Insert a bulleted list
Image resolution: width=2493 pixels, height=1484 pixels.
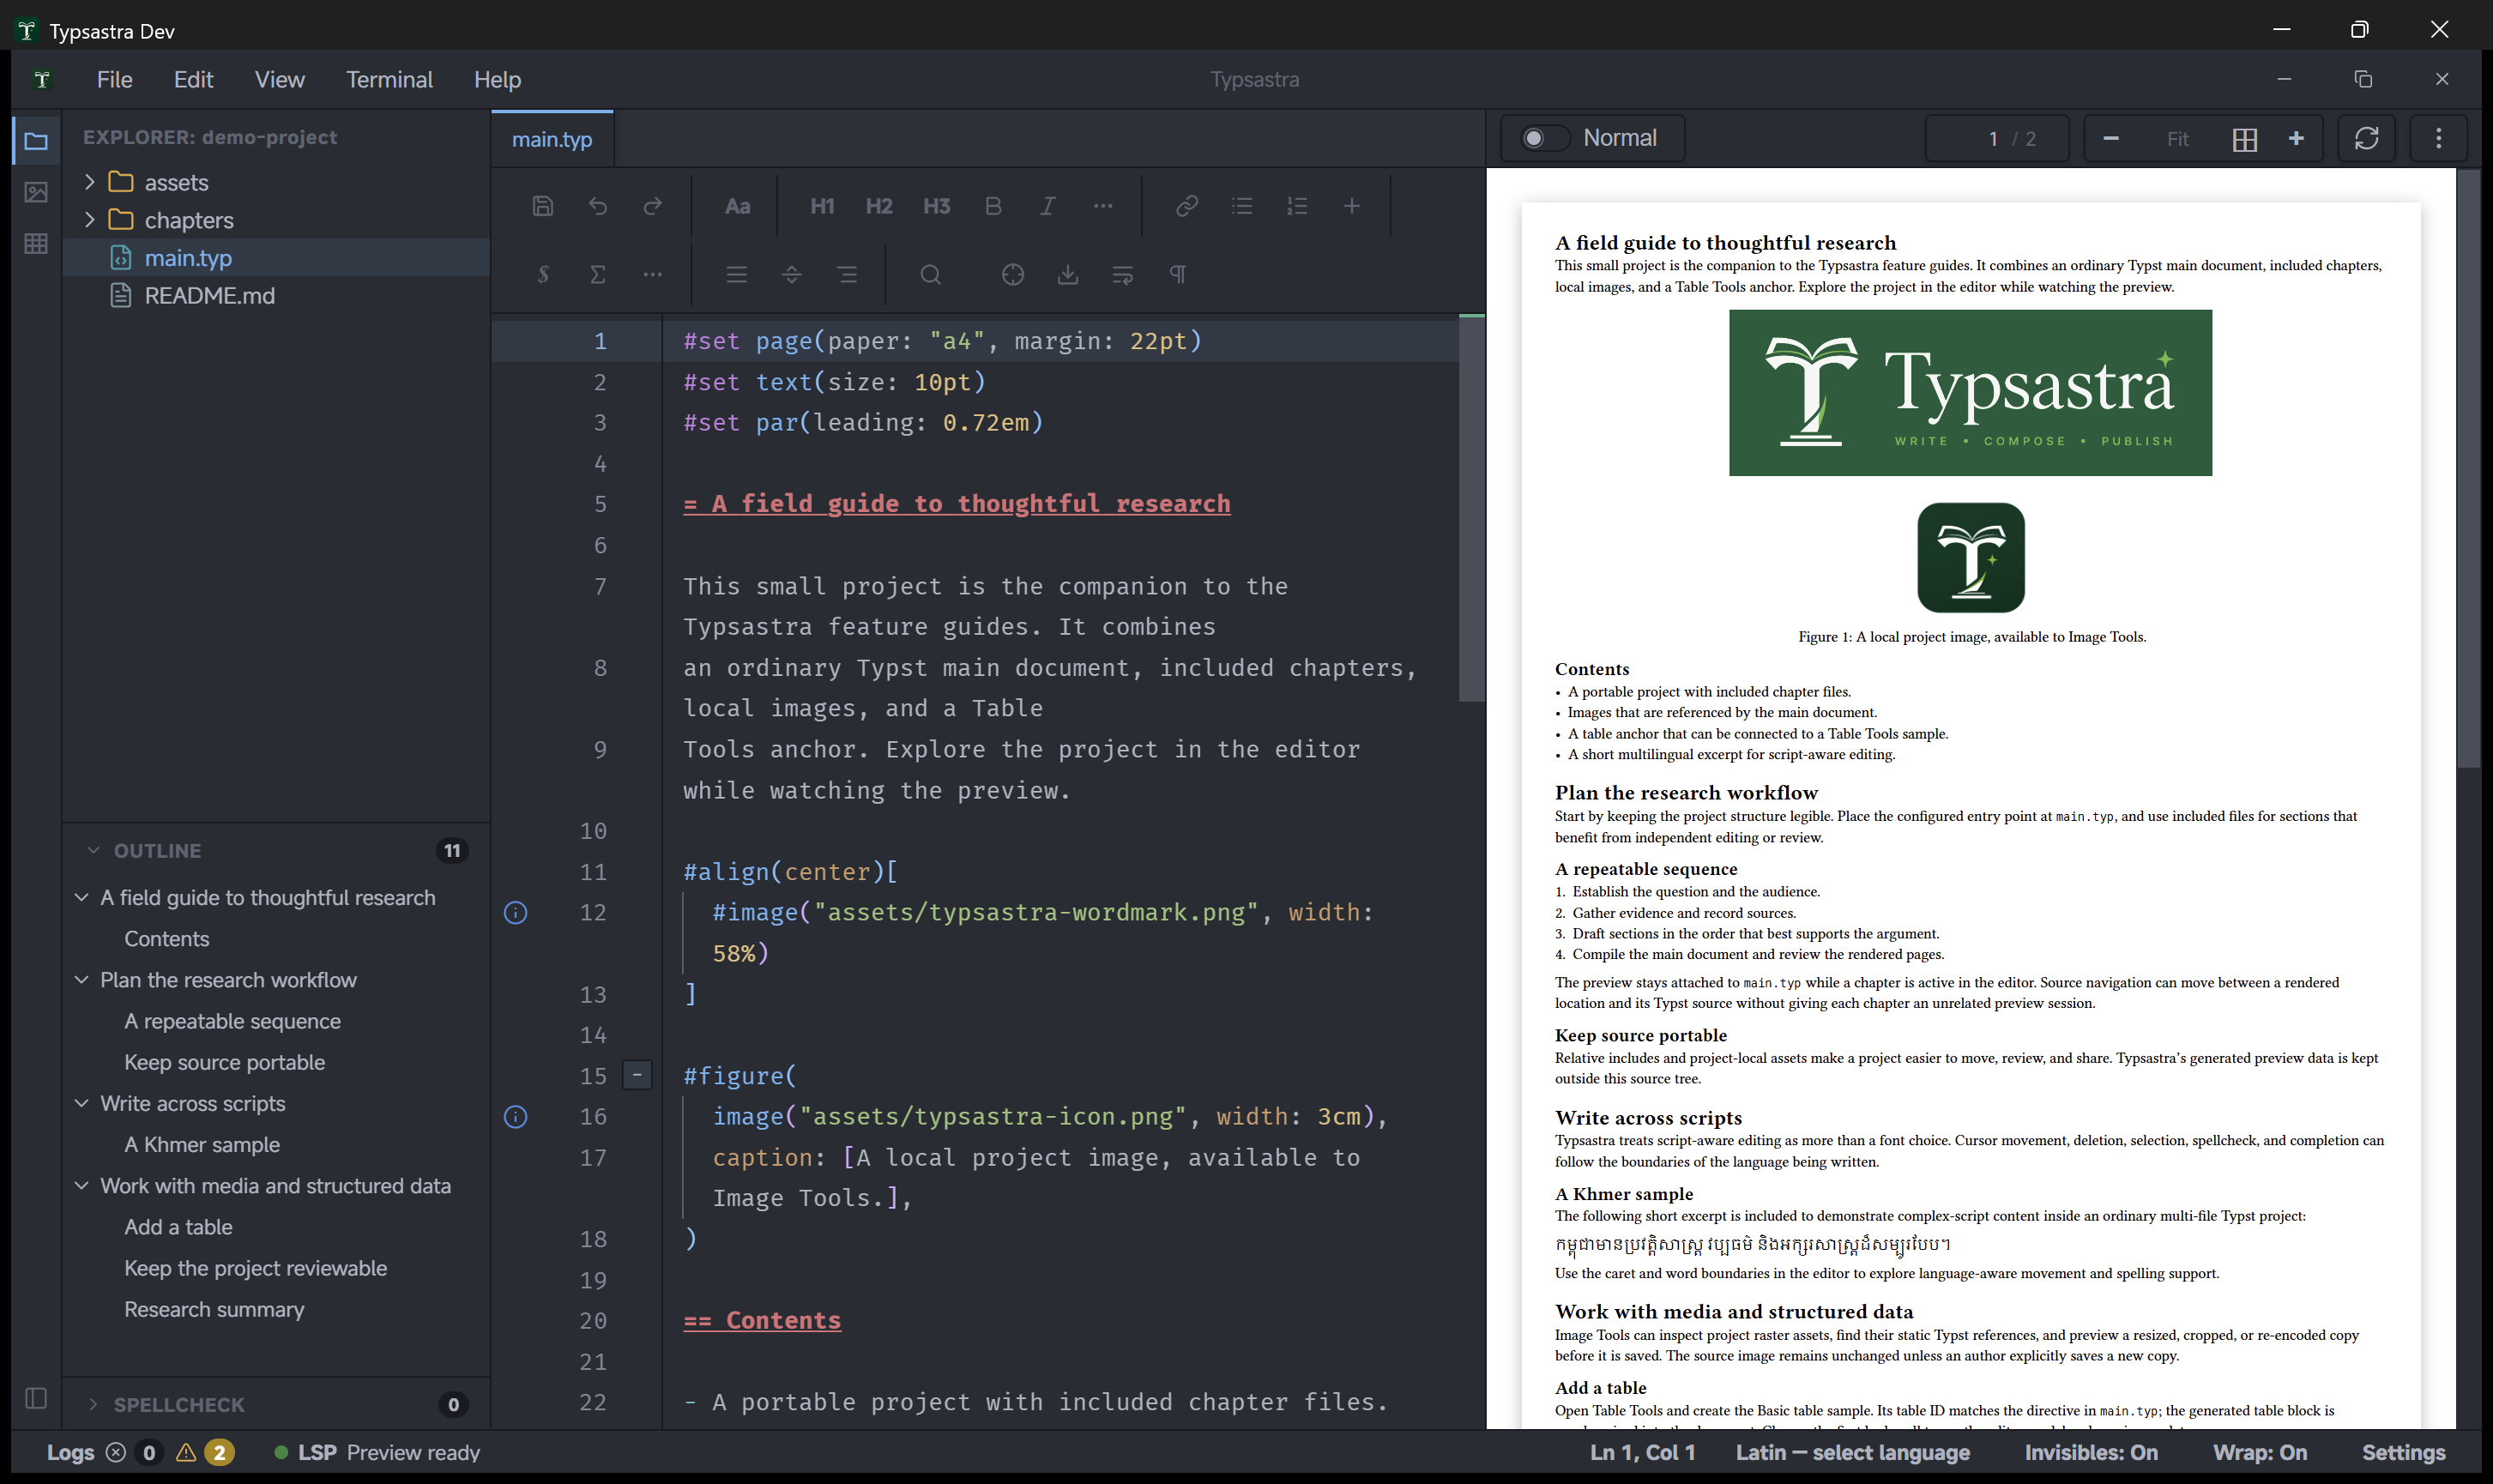tap(1242, 206)
